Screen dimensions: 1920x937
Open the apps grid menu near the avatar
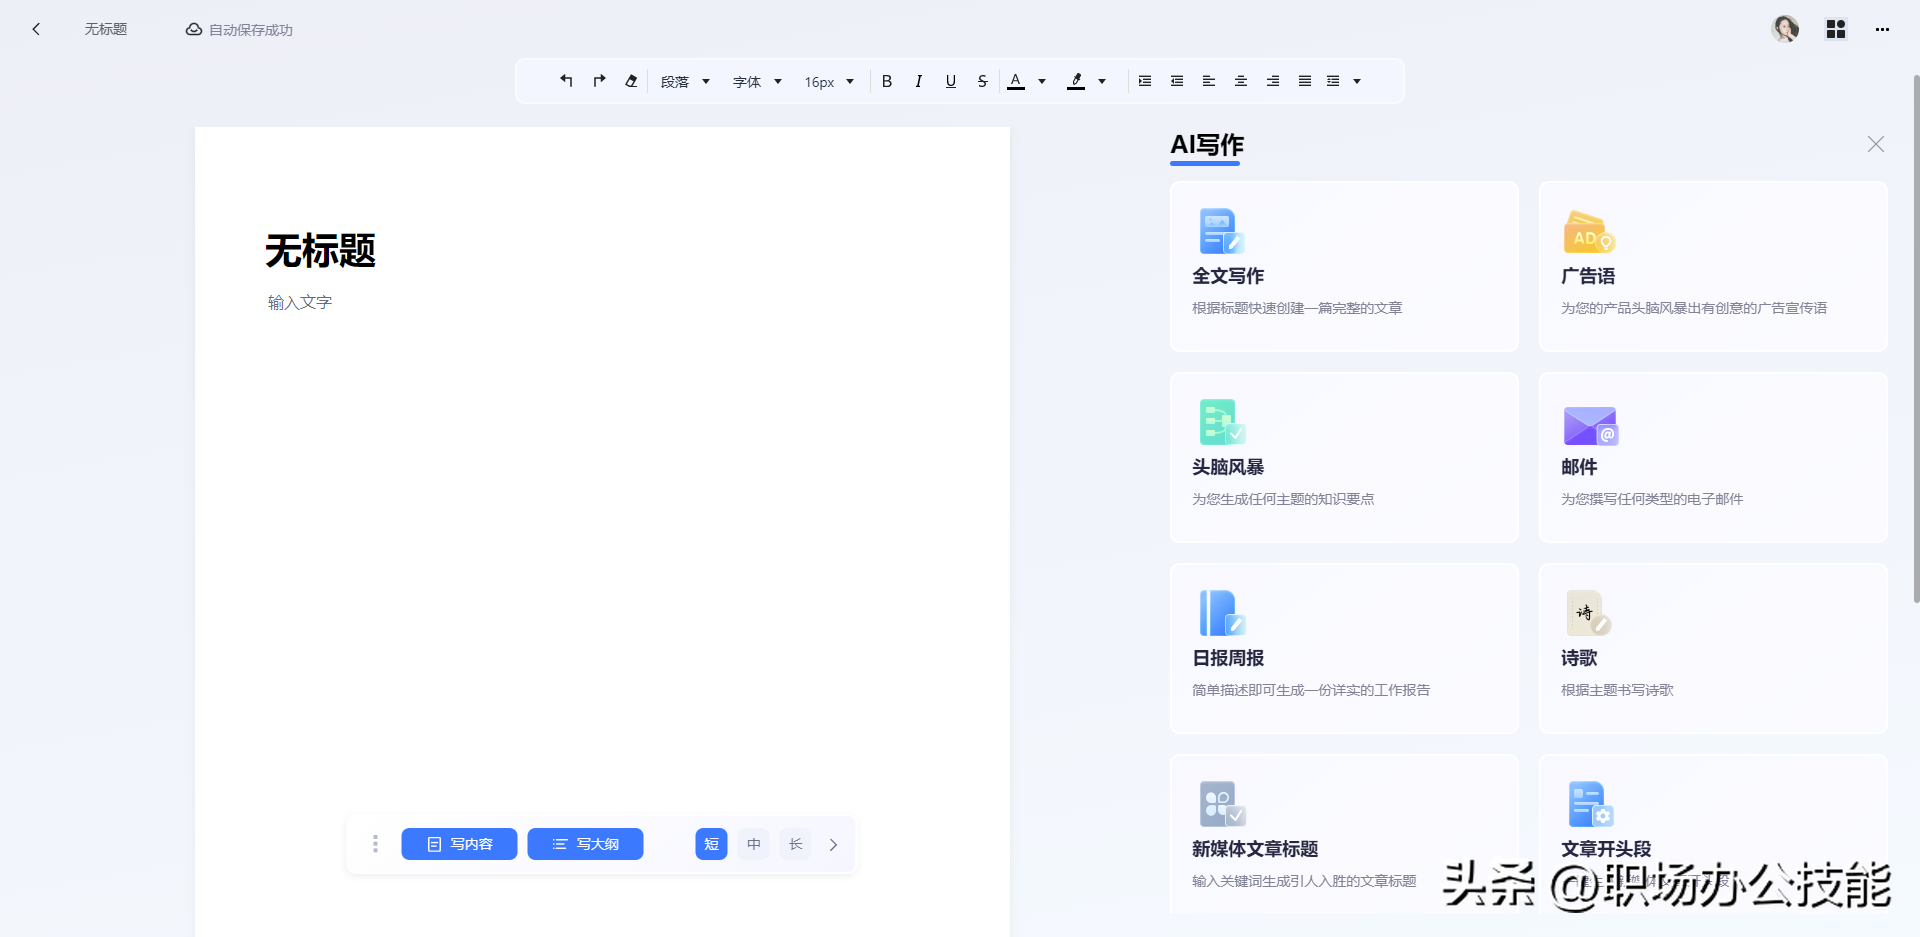pyautogui.click(x=1836, y=29)
